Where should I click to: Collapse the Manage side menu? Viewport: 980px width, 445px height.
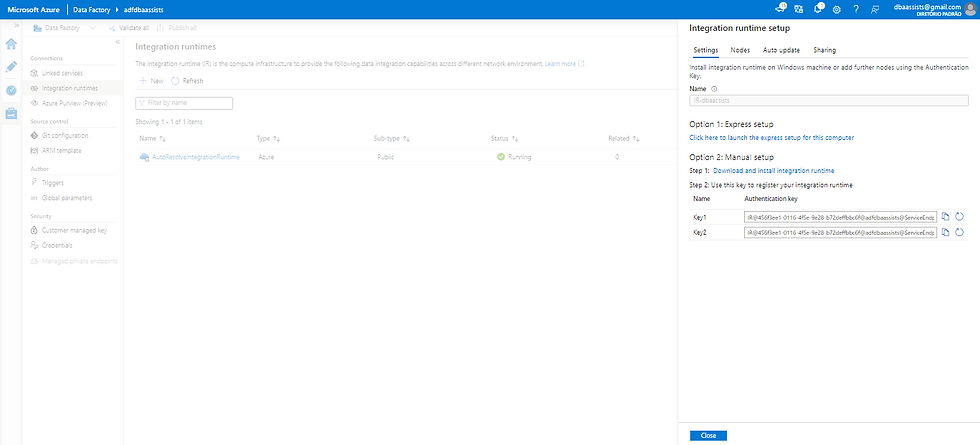[x=118, y=42]
